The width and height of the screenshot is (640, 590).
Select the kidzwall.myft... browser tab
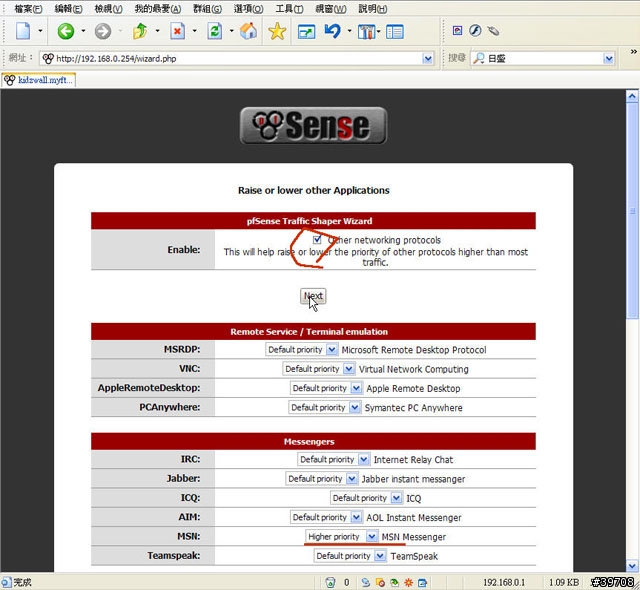(39, 80)
